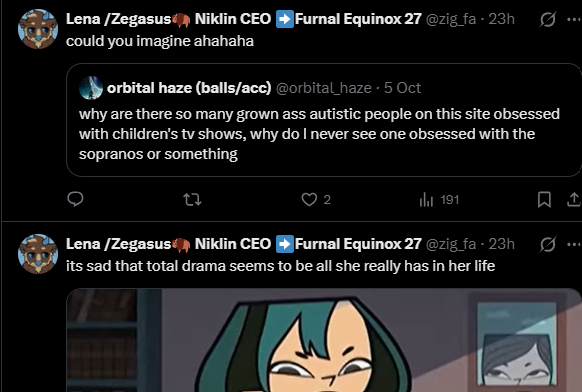Open more options menu on second tweet

574,244
